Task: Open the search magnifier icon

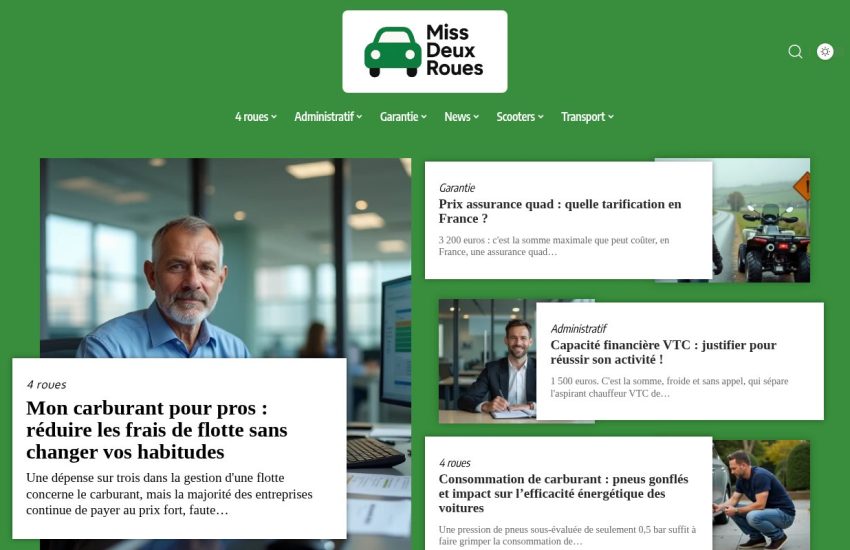Action: tap(795, 51)
